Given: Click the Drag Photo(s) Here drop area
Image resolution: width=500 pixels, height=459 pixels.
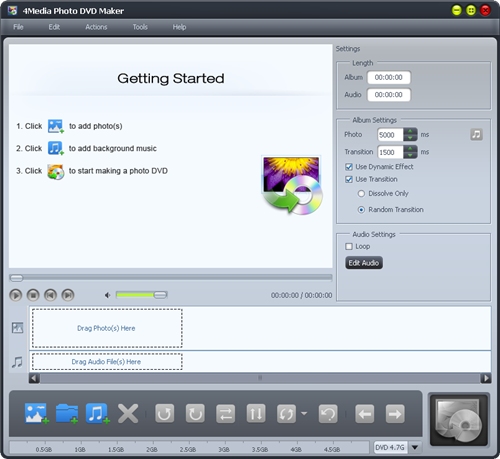Looking at the screenshot, I should pos(107,328).
